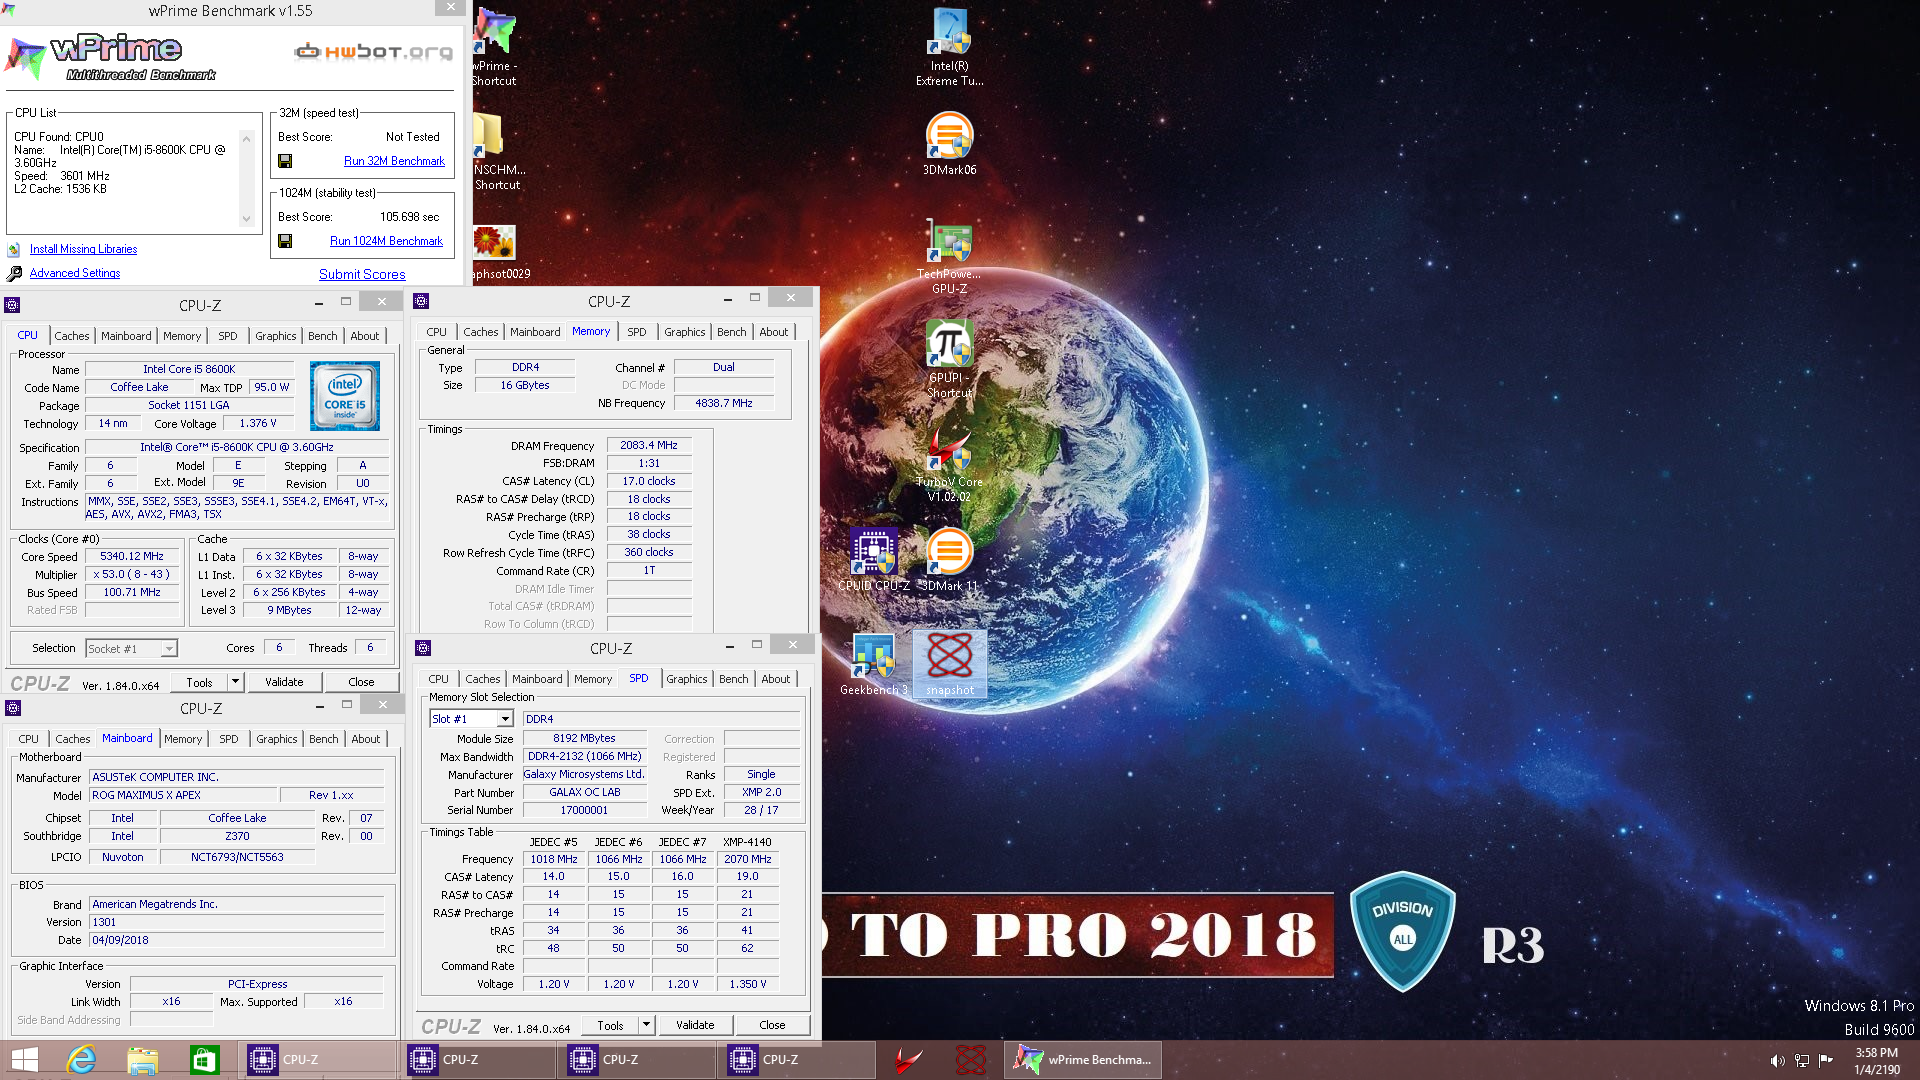Switch to the TurboV Core taskbar icon
Screen dimensions: 1920x1080
908,1060
